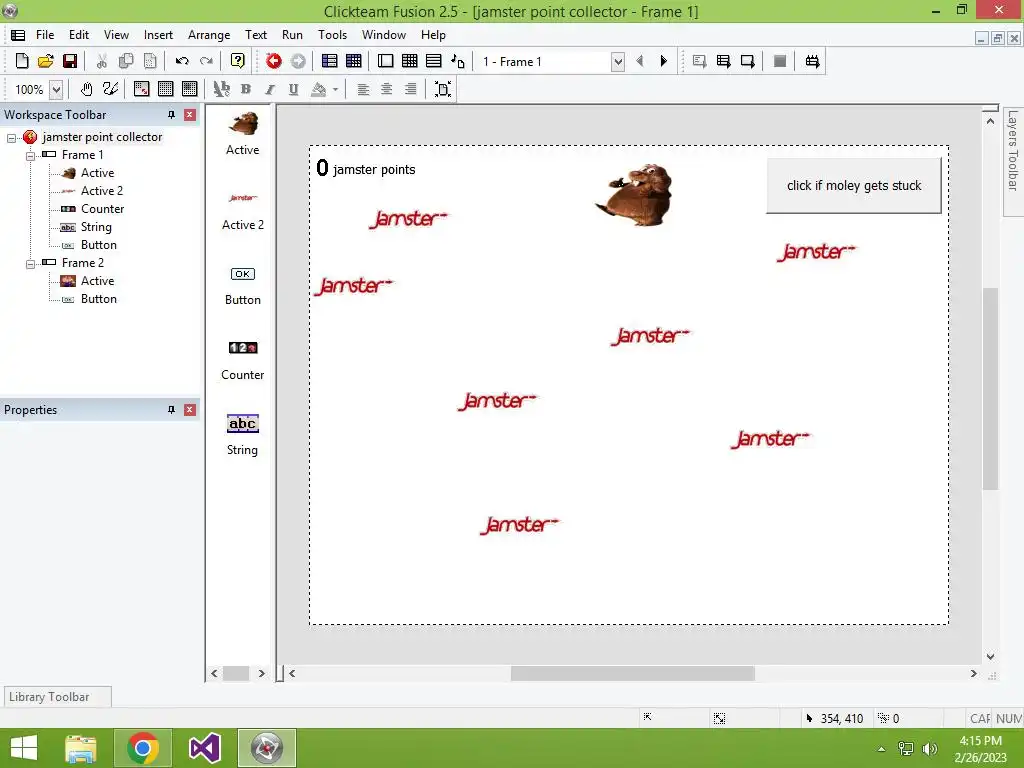The image size is (1024, 768).
Task: Click the 'jamster points' string in frame
Action: 374,170
